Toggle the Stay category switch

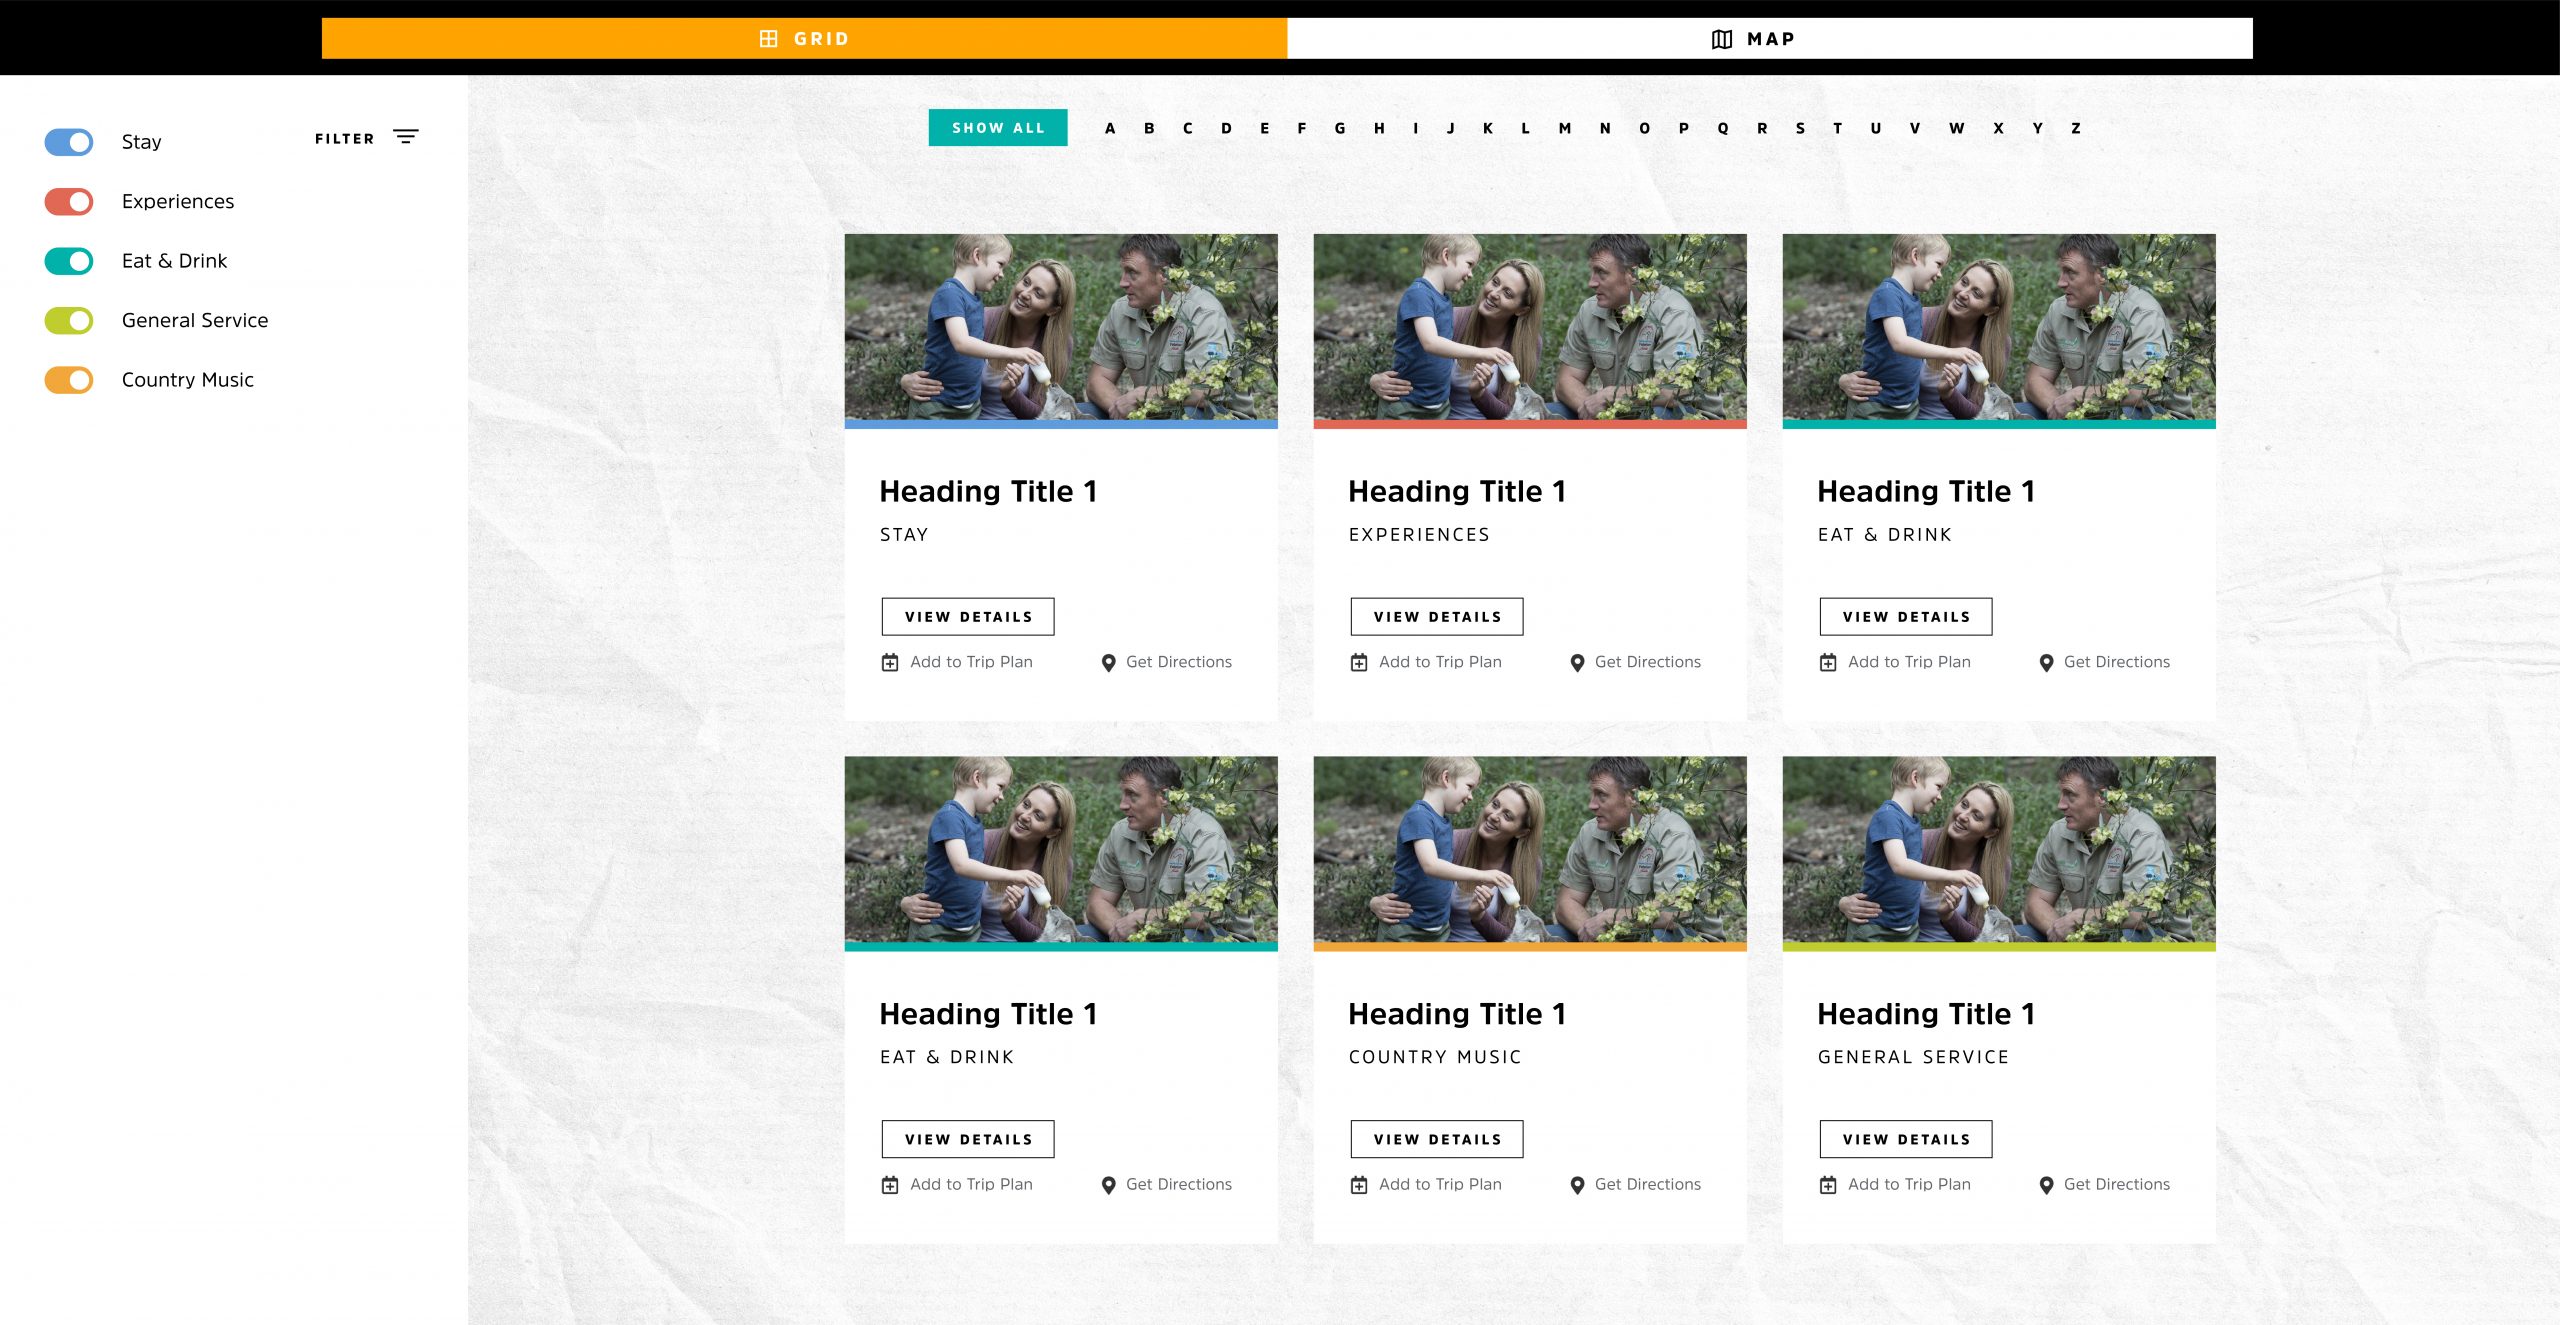69,142
